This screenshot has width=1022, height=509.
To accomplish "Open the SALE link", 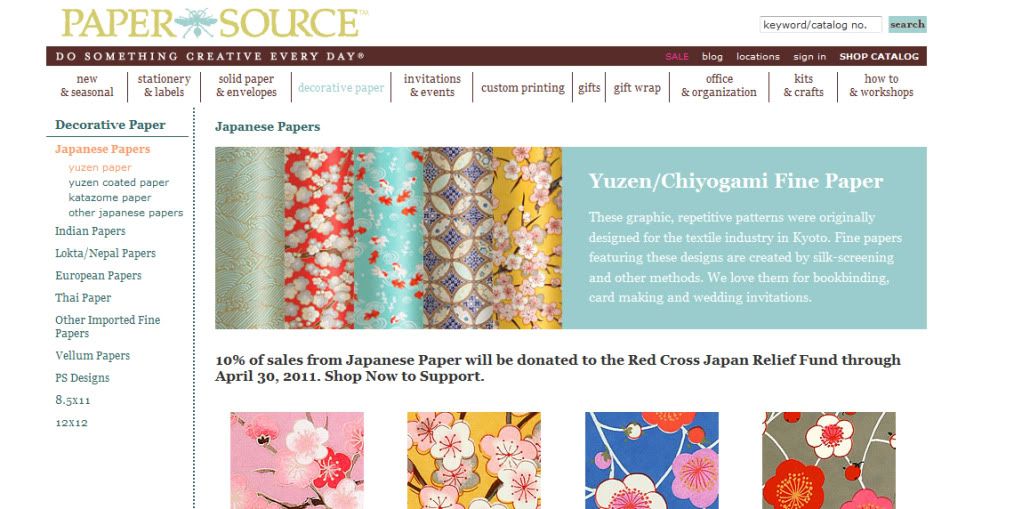I will (x=677, y=57).
